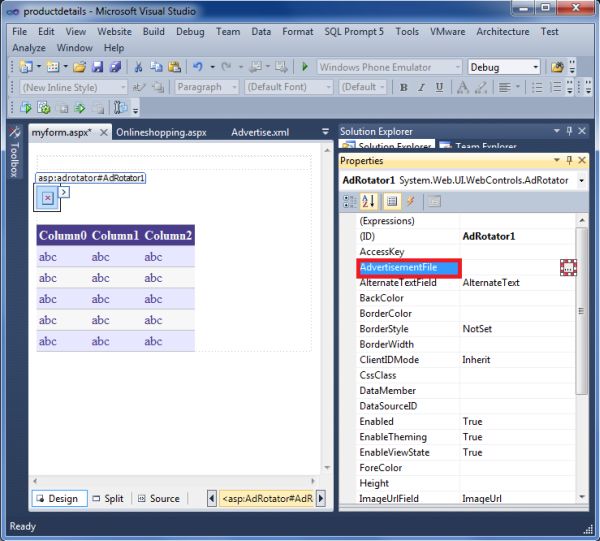The image size is (600, 541).
Task: Expand the Paragraph block format dropdown
Action: click(232, 87)
